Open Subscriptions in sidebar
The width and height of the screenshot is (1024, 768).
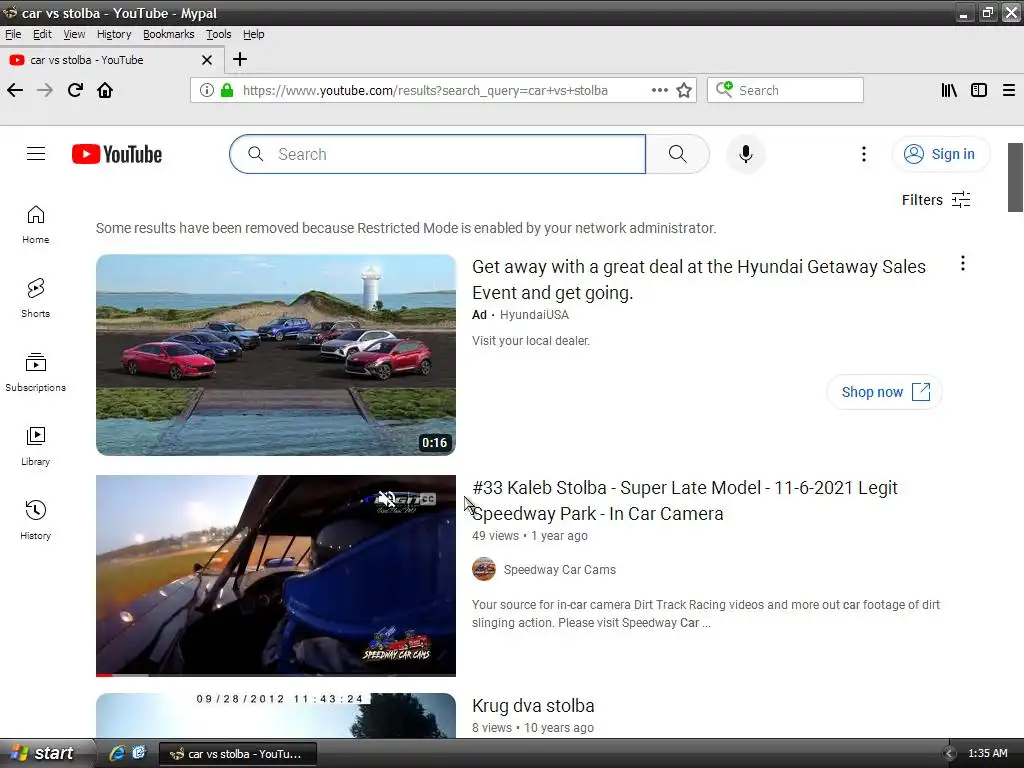(36, 372)
